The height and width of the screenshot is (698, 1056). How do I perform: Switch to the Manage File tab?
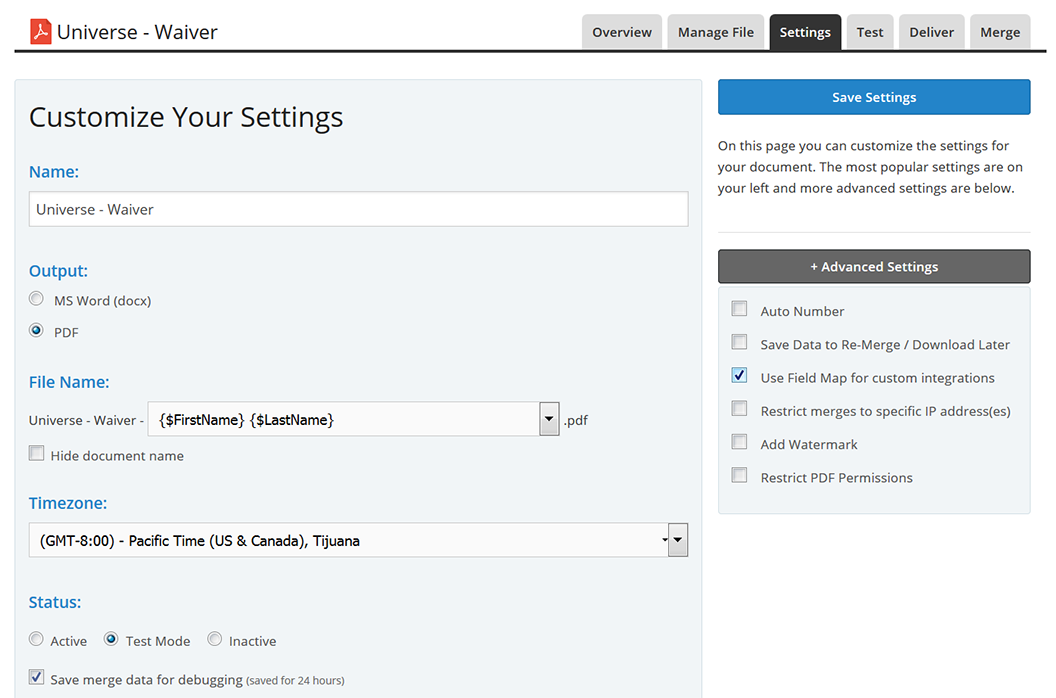click(x=715, y=32)
